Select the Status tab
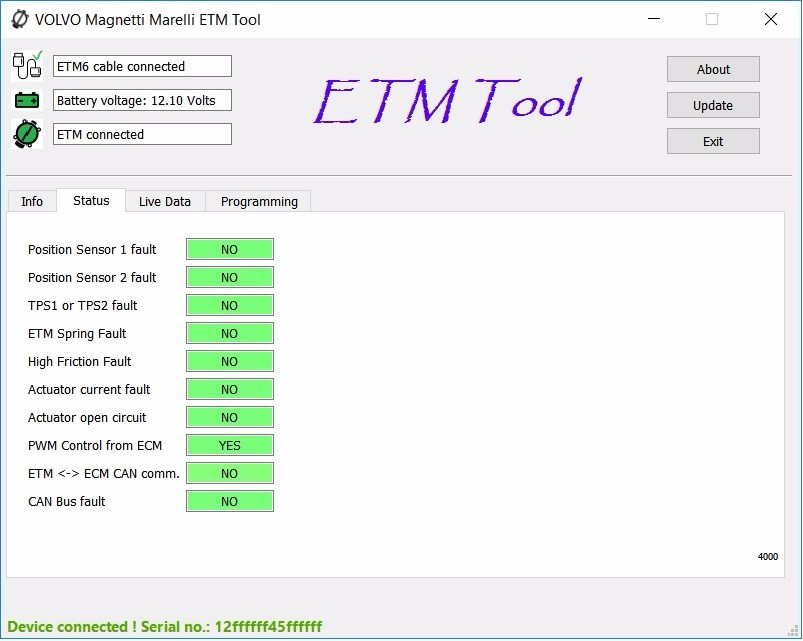Image resolution: width=803 pixels, height=641 pixels. coord(90,200)
